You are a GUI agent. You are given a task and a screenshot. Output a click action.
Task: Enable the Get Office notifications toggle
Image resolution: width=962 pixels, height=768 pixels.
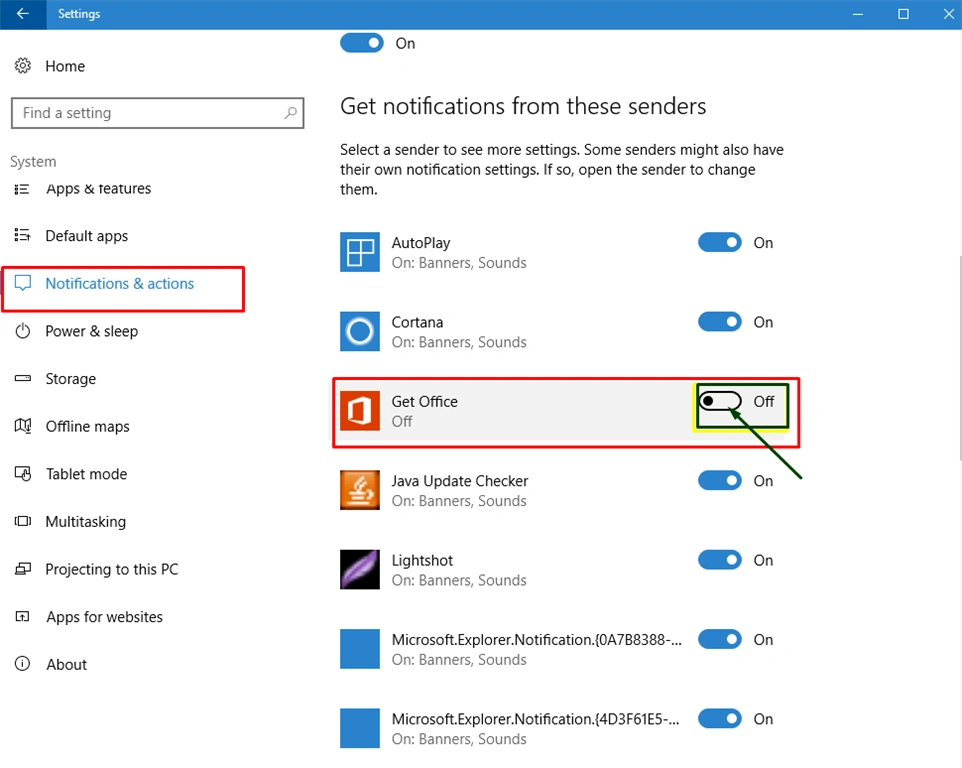click(720, 401)
